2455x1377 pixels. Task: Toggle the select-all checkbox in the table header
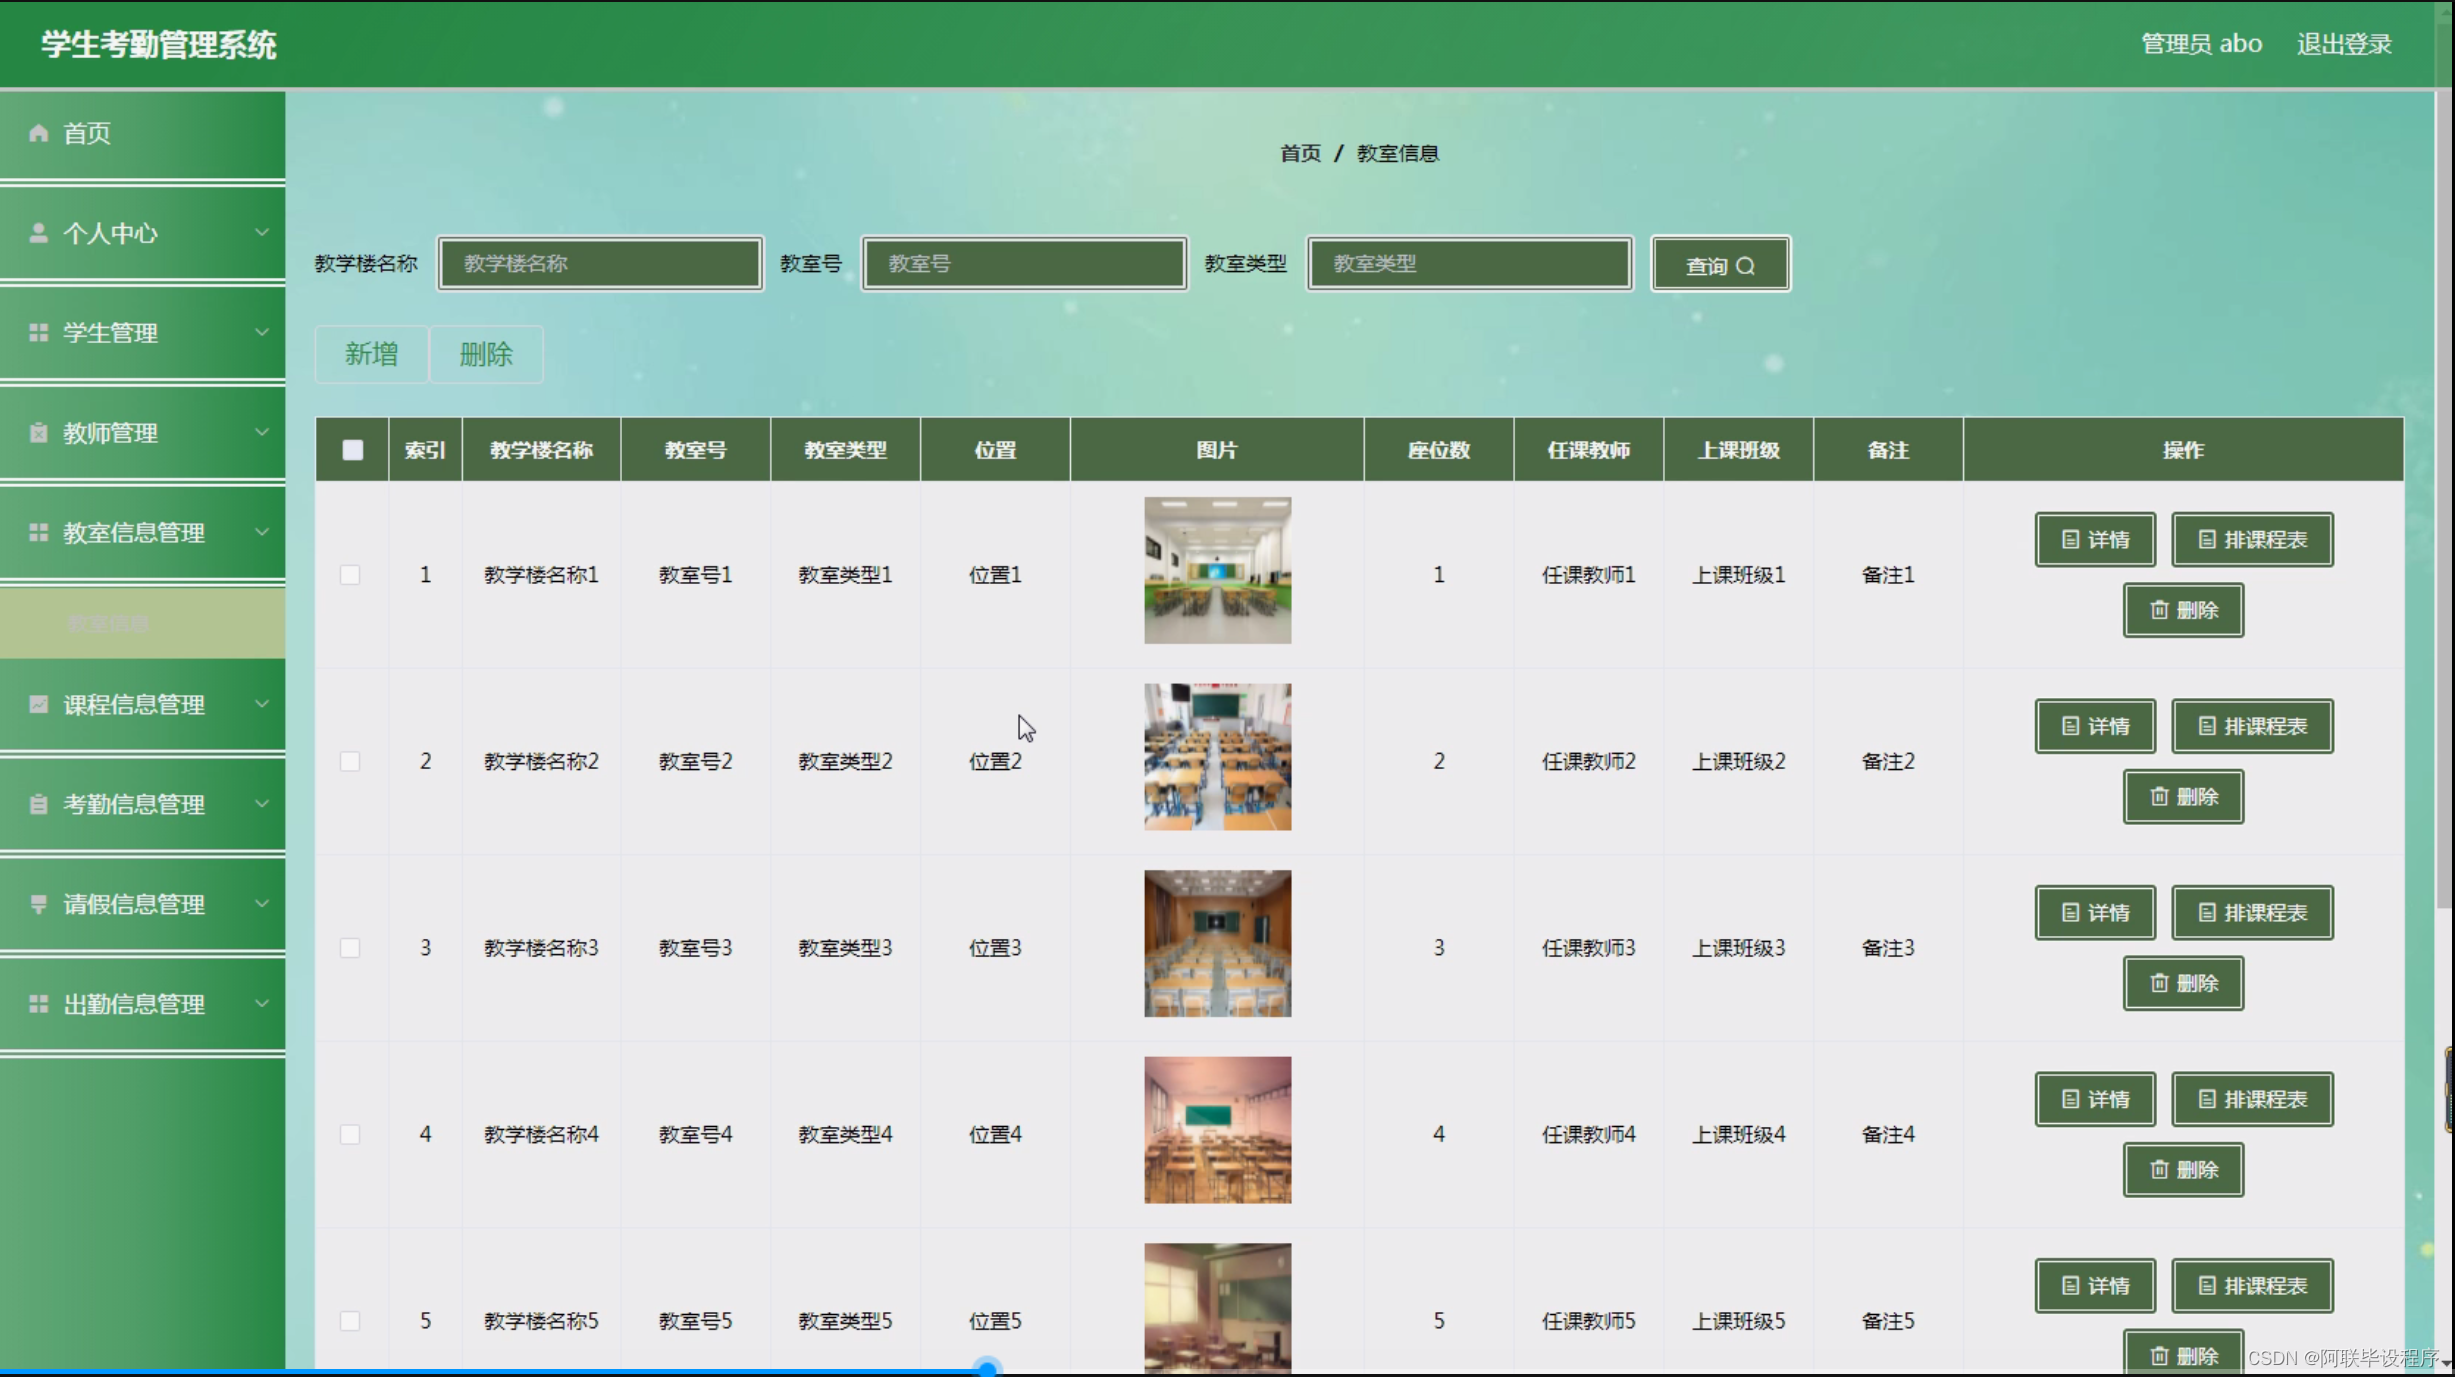point(352,450)
